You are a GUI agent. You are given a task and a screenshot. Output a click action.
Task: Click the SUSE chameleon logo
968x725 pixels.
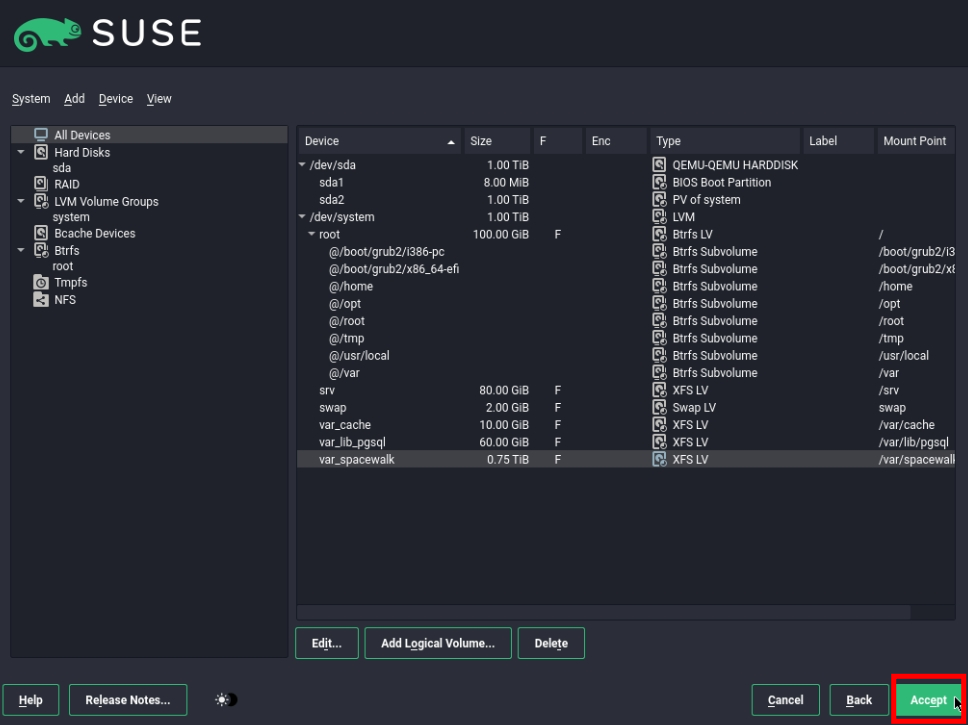[x=48, y=33]
